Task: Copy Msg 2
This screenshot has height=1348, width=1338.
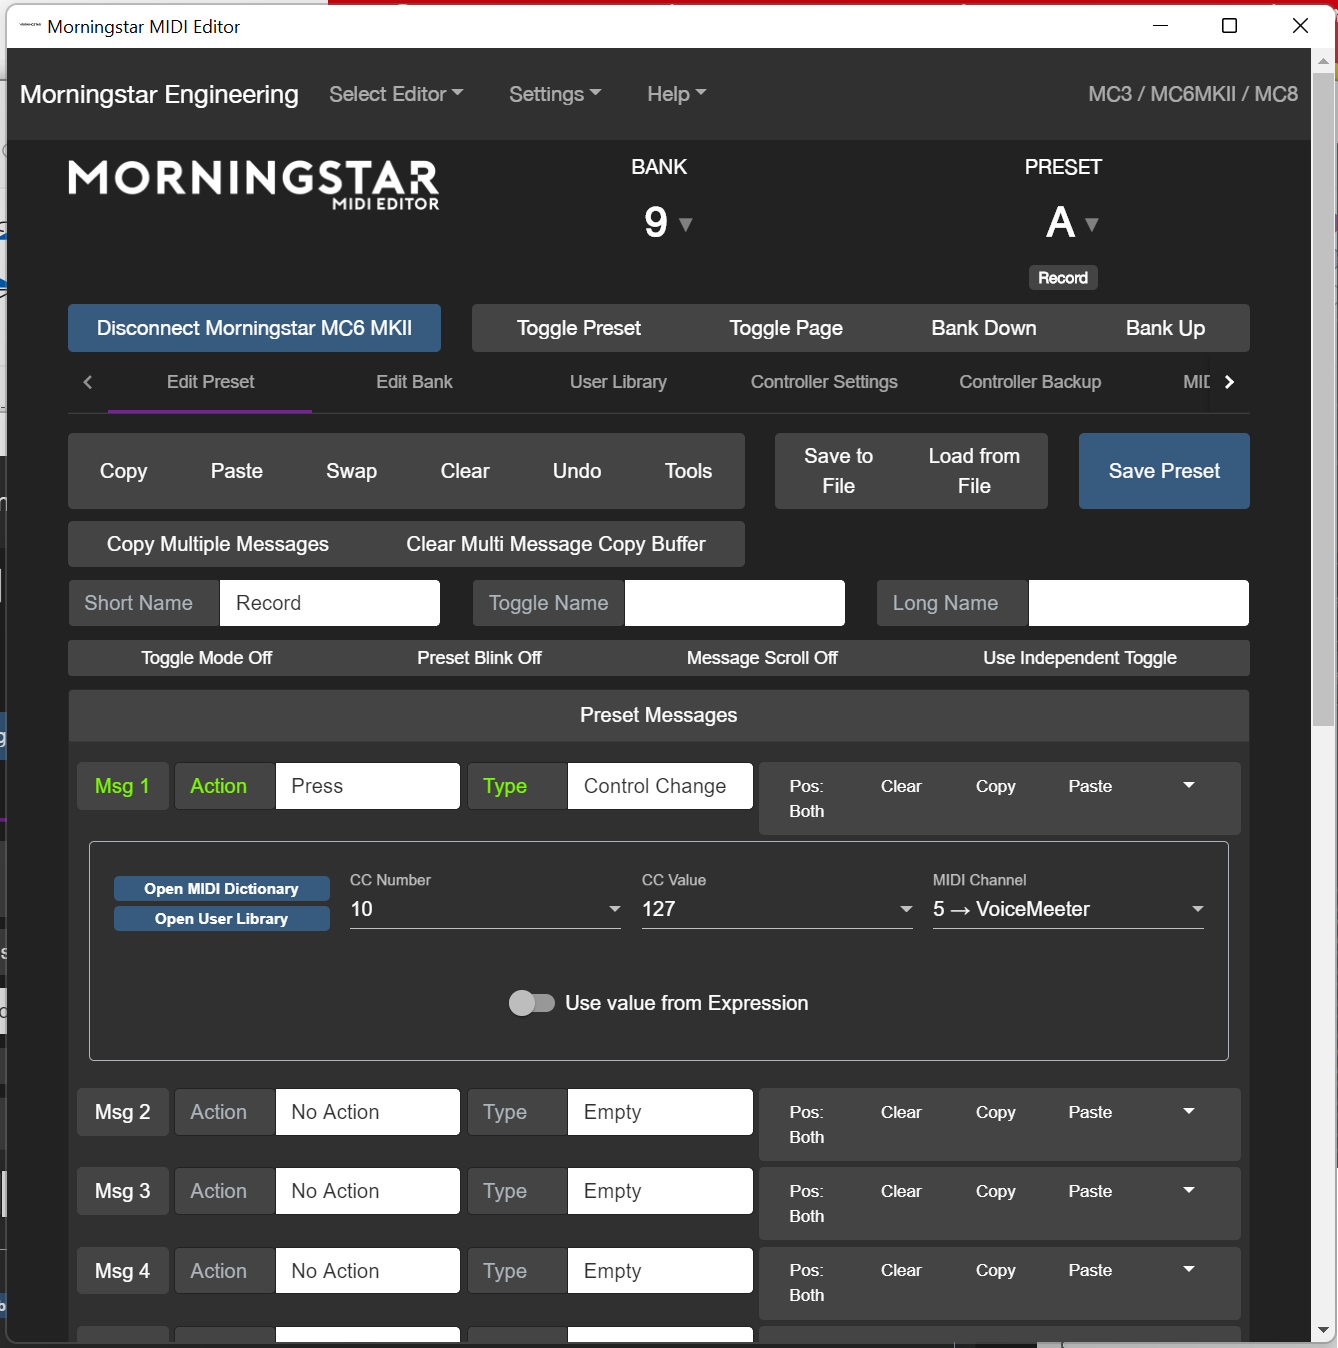Action: [x=996, y=1112]
